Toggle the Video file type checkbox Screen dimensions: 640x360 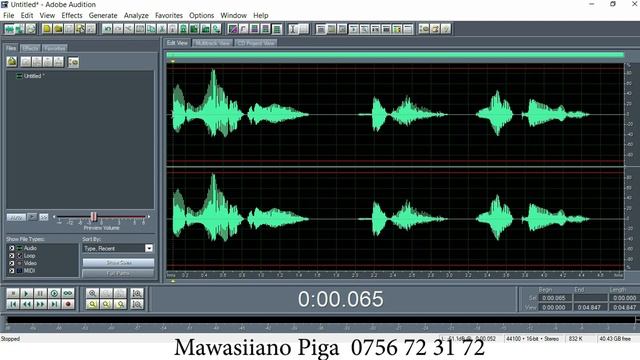point(11,263)
